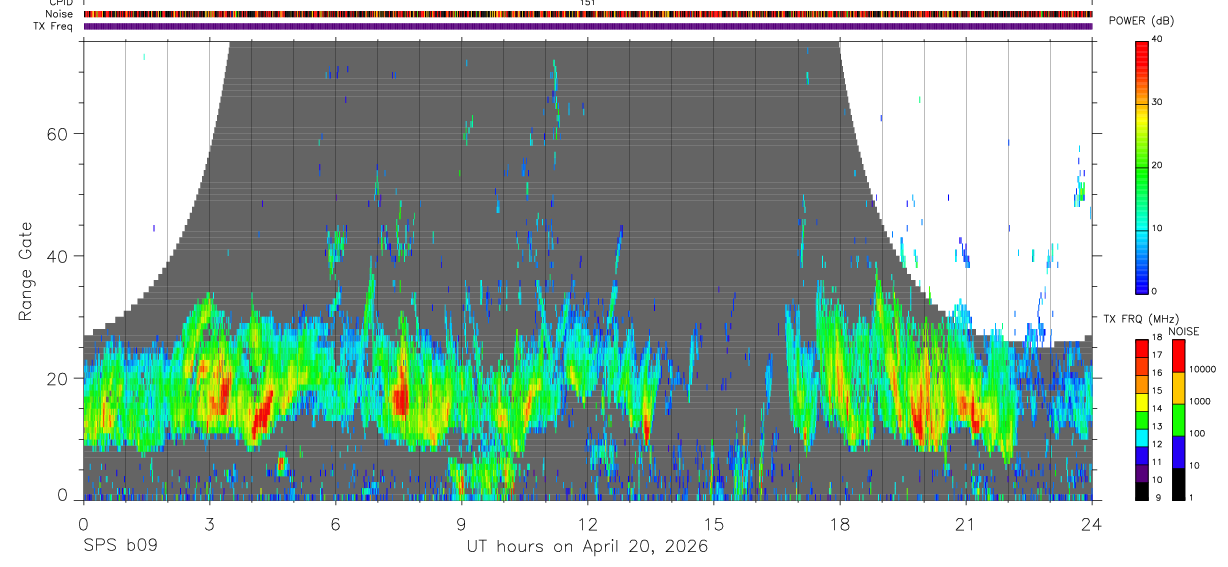Click the Range Gate axis tick label '20'
The image size is (1228, 567).
[x=57, y=378]
